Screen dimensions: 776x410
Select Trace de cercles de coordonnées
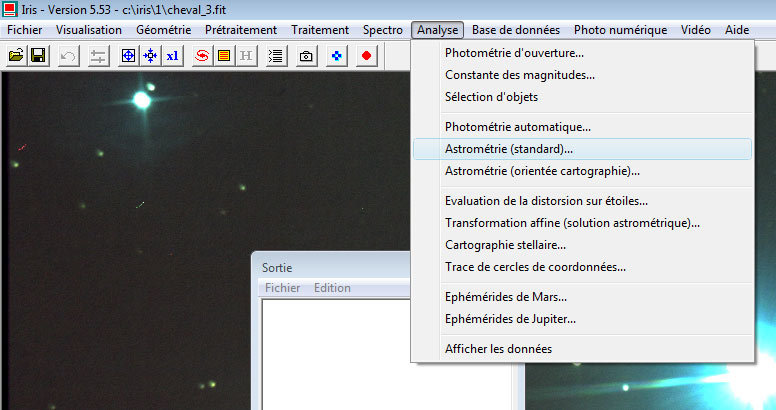point(582,267)
